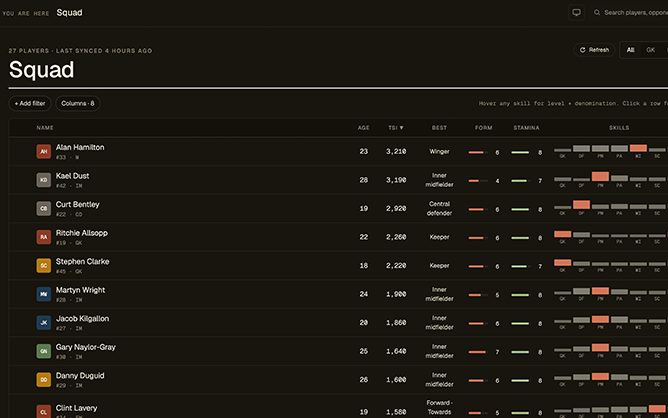This screenshot has height=418, width=668.
Task: Click the name Stephen Clarke
Action: (x=82, y=261)
